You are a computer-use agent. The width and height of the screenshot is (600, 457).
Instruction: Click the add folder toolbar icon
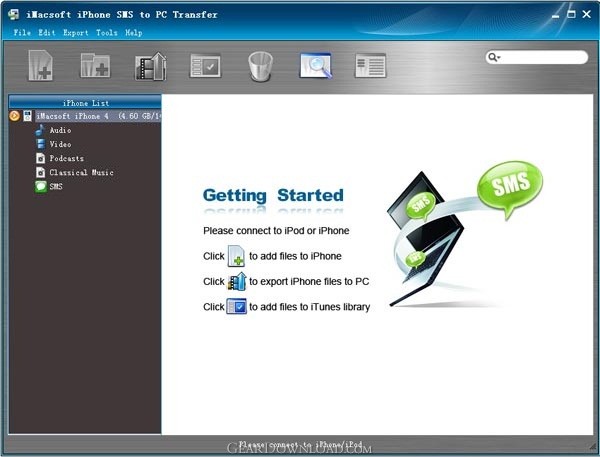(x=95, y=65)
